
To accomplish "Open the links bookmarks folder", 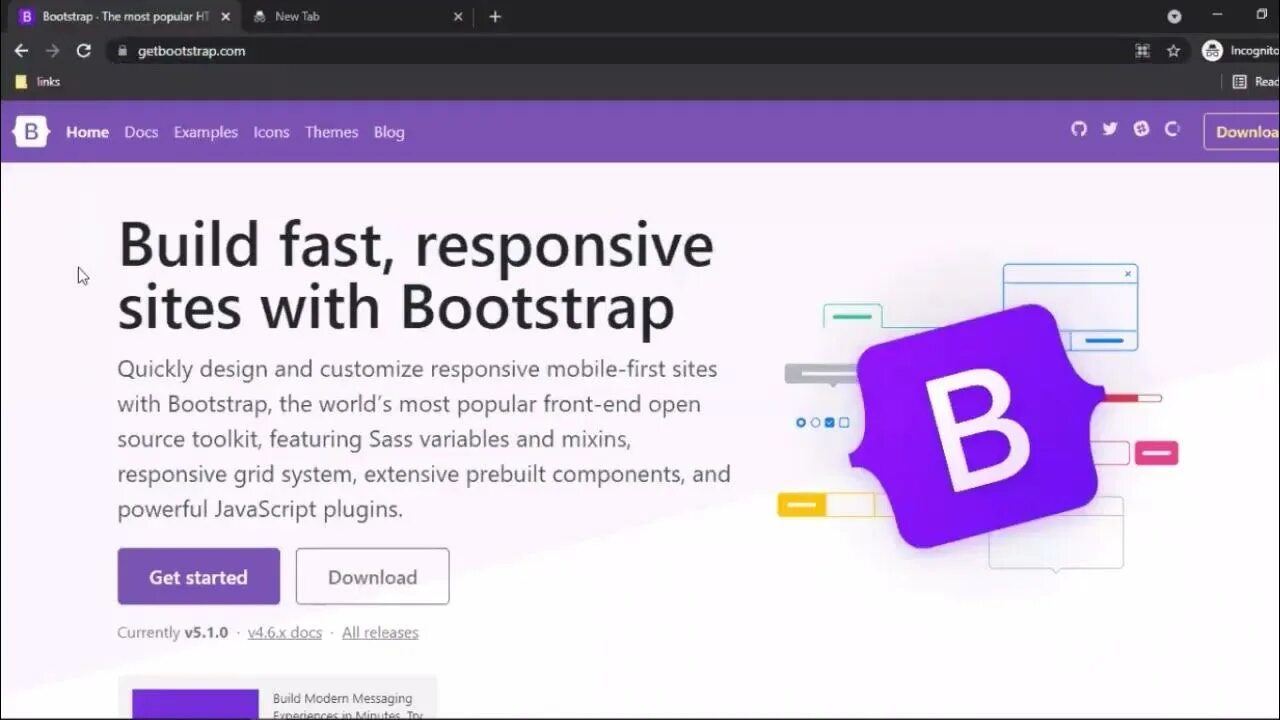I will click(x=38, y=82).
